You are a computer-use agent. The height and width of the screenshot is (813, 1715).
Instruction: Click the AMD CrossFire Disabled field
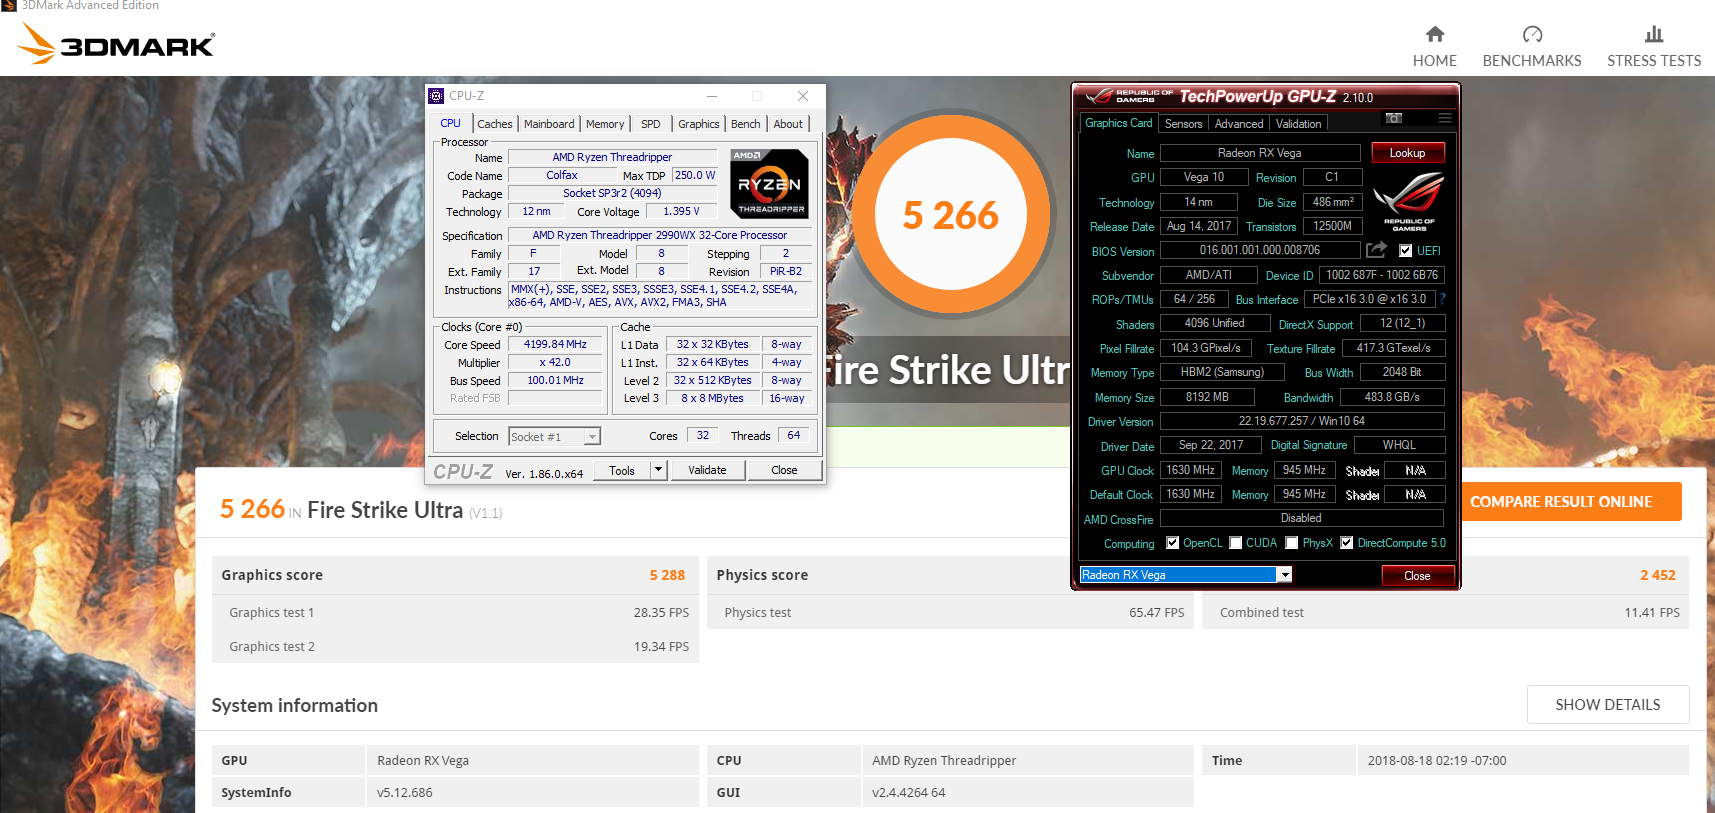point(1302,518)
